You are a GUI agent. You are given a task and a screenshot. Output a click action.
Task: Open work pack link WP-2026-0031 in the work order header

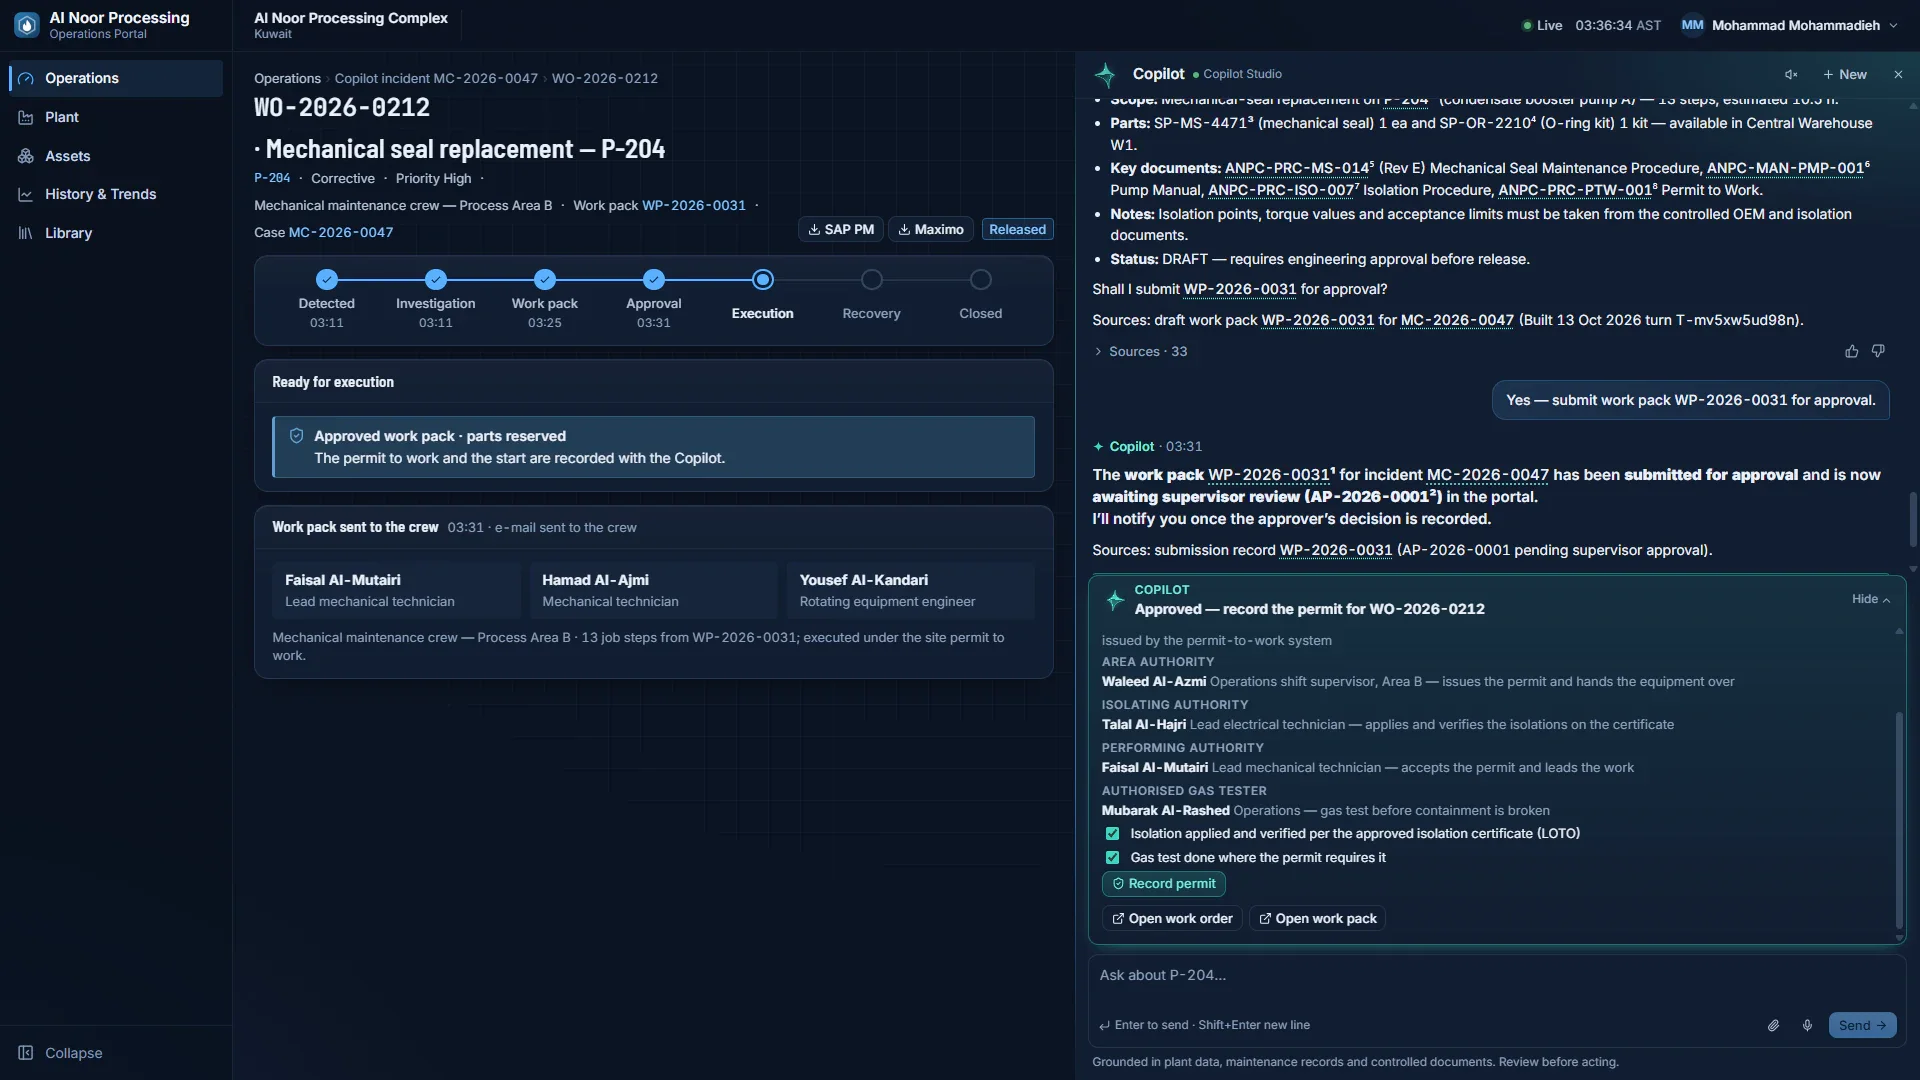click(694, 205)
